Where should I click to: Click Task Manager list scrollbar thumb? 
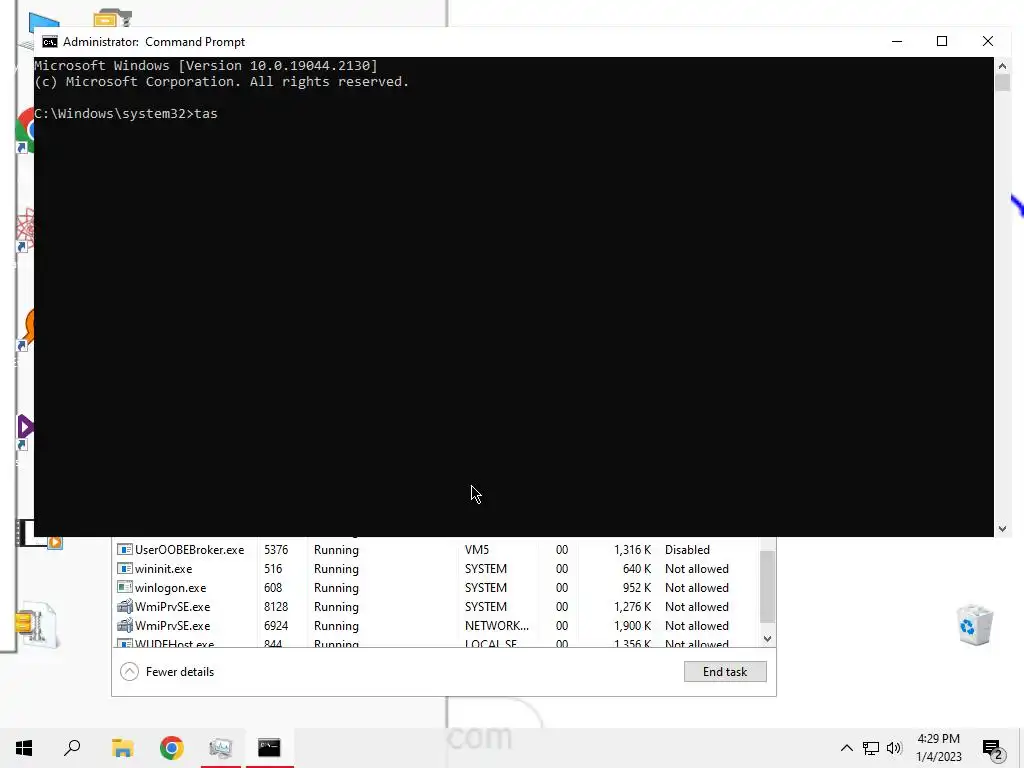[767, 586]
